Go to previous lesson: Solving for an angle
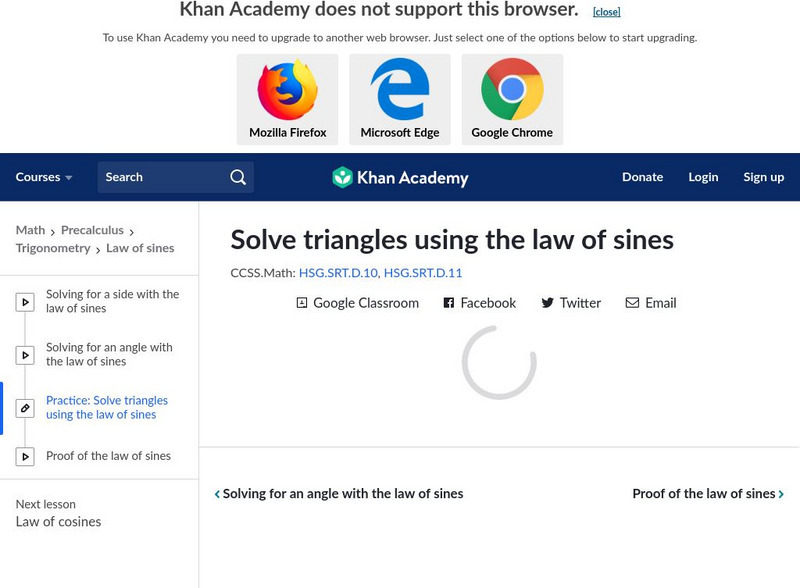 pos(339,494)
